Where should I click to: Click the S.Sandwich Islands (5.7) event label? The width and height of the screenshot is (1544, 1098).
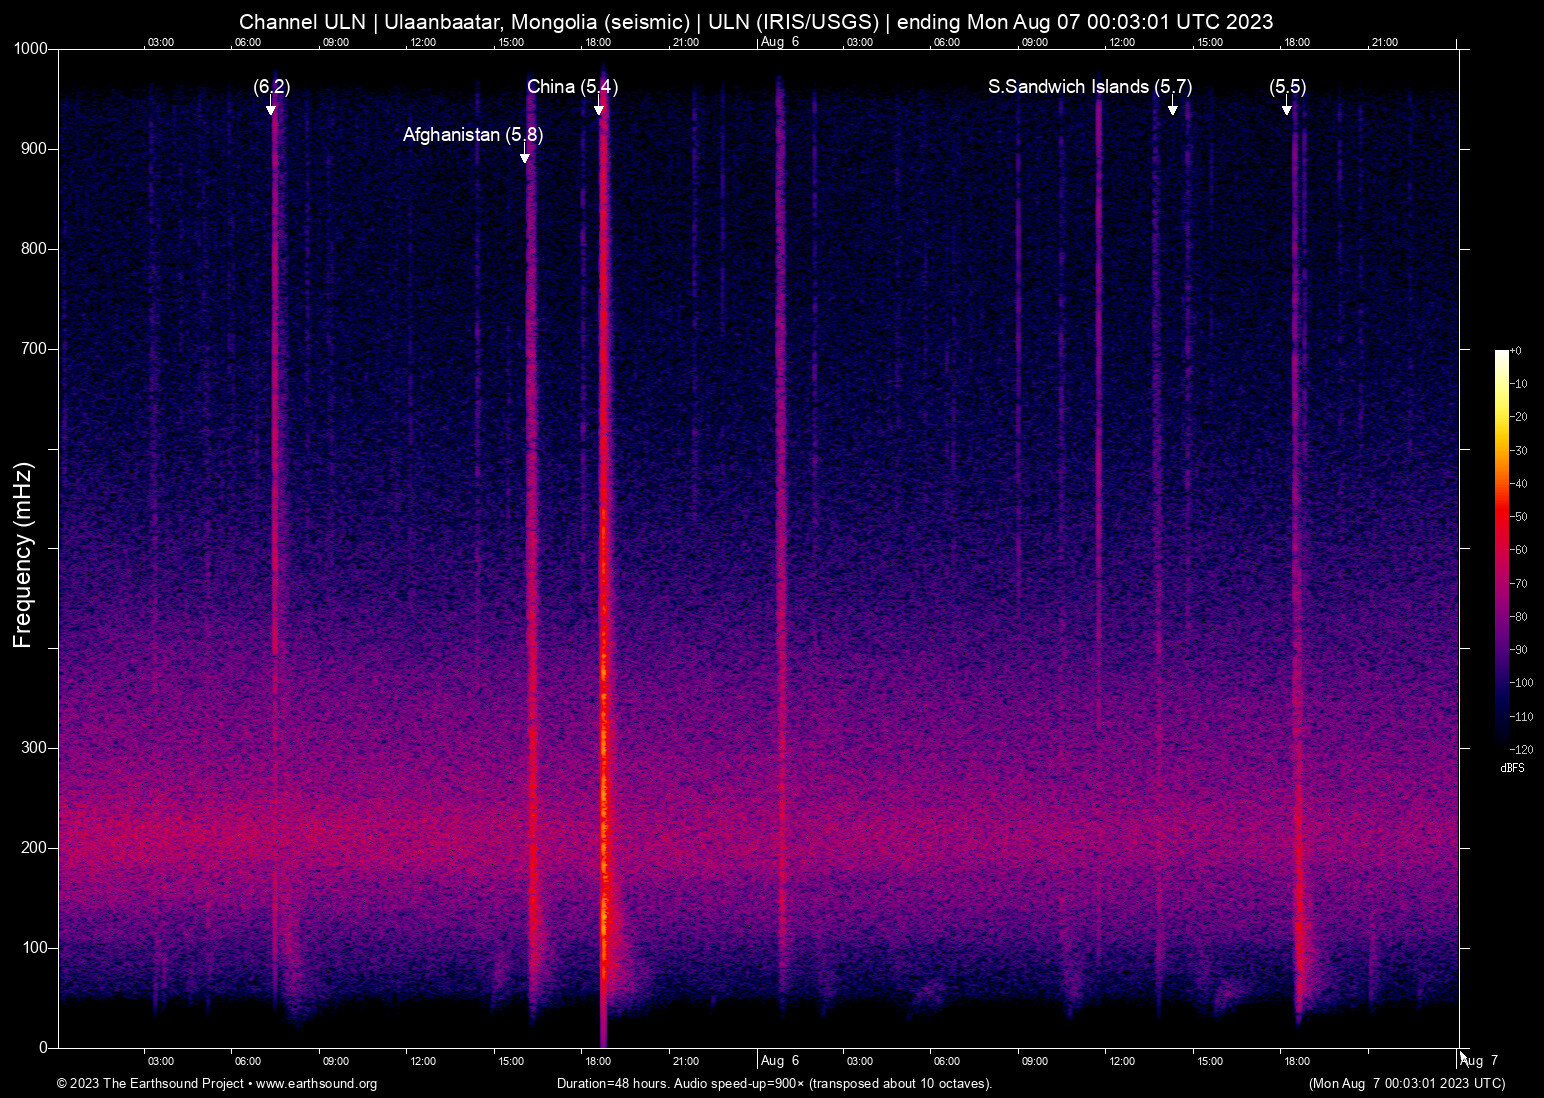click(x=1089, y=87)
